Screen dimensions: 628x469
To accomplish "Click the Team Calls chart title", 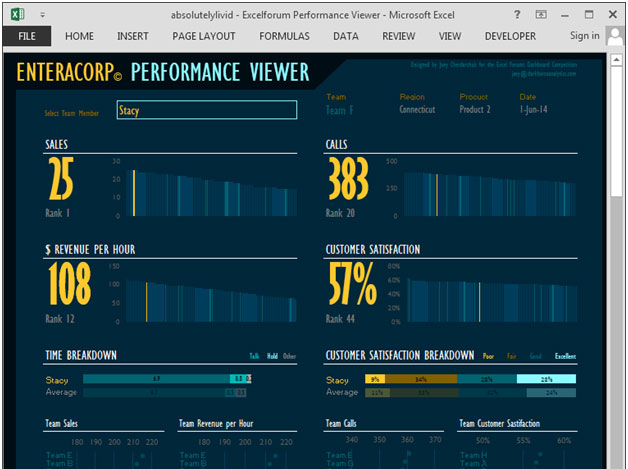I will click(341, 423).
